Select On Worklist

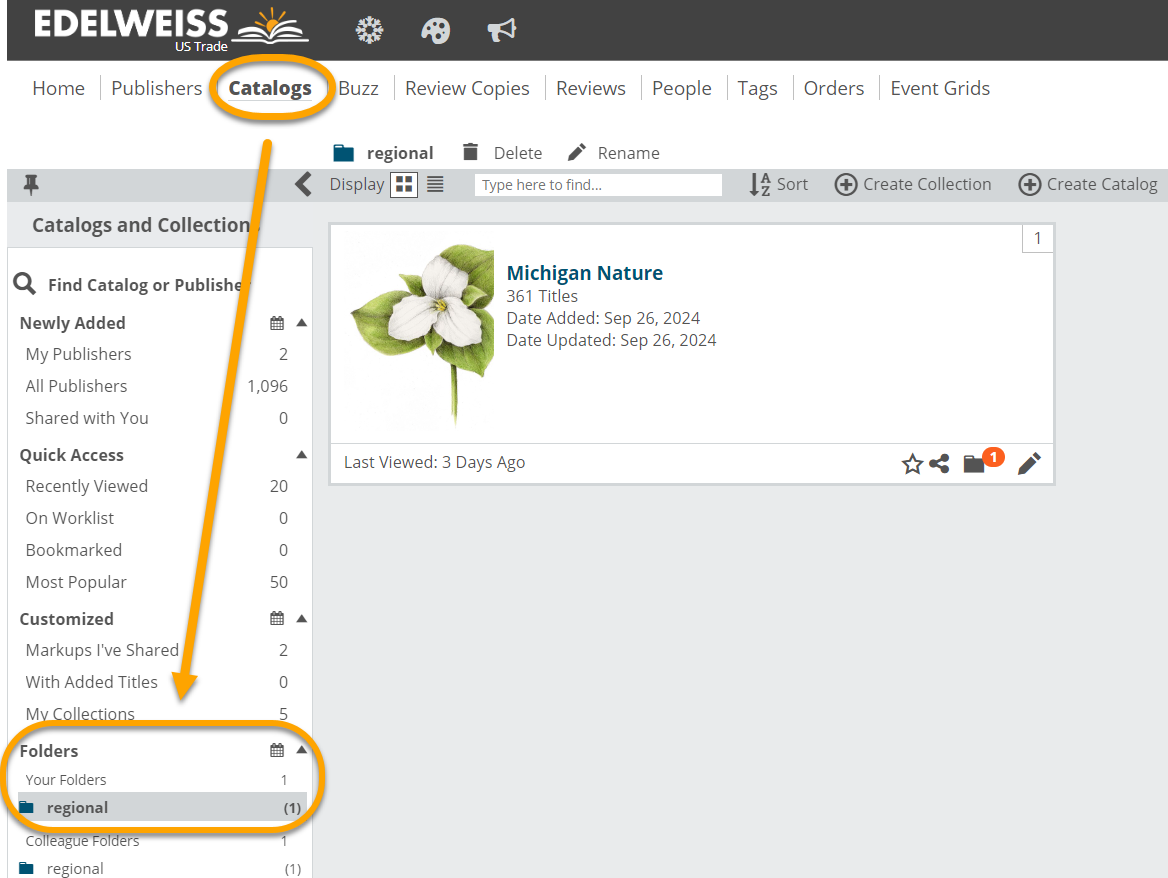coord(157,518)
